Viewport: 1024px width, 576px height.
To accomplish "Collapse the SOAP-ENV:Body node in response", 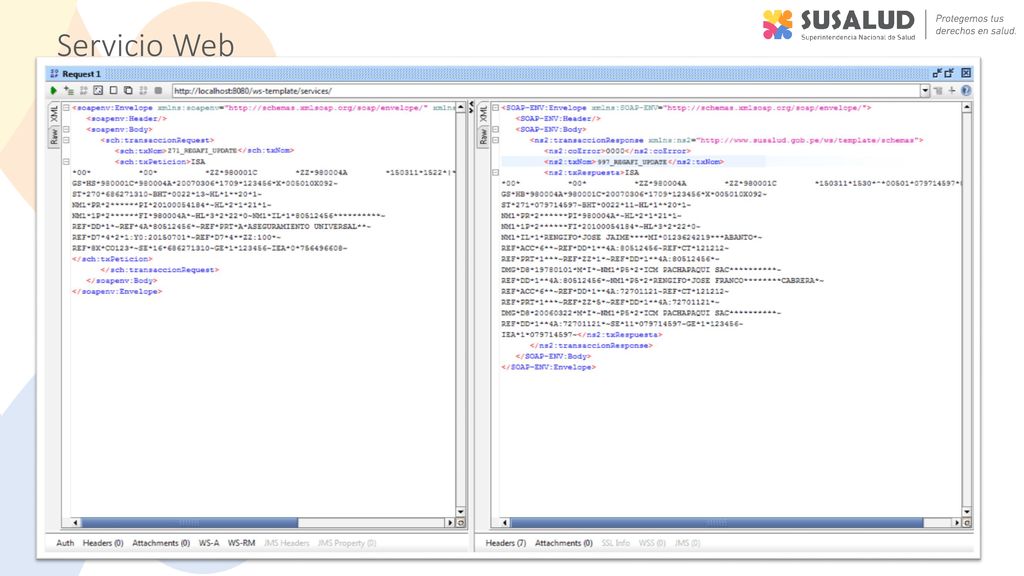I will pos(496,129).
